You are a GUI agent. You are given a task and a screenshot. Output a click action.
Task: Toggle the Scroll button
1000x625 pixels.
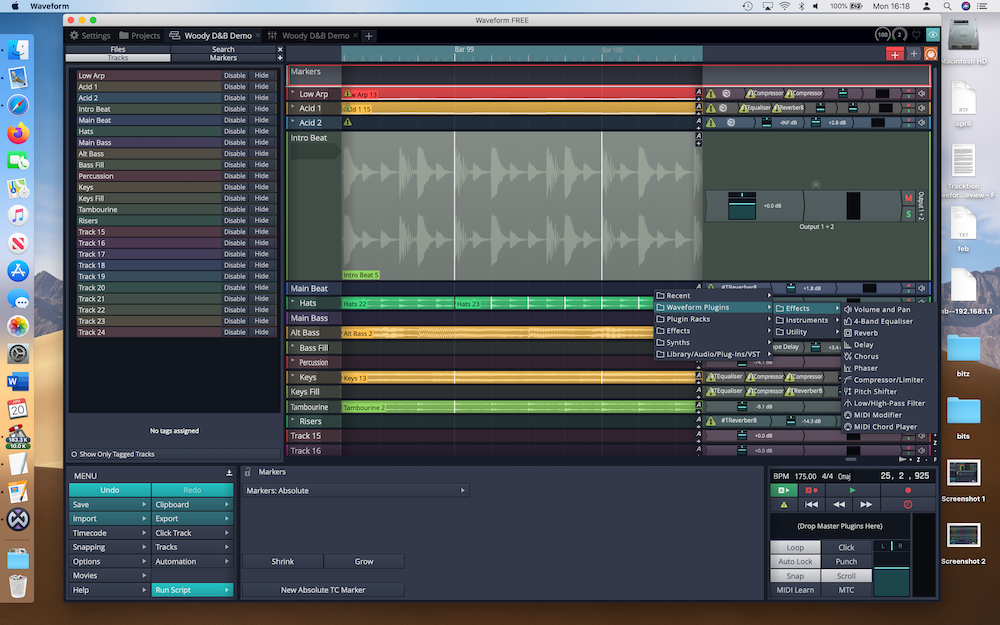[x=846, y=576]
